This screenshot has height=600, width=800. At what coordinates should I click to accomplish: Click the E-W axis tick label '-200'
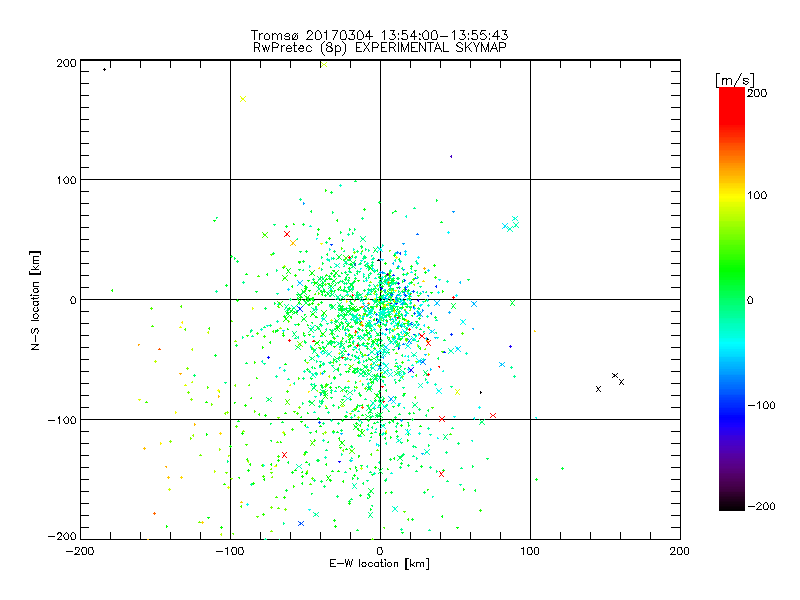click(80, 551)
